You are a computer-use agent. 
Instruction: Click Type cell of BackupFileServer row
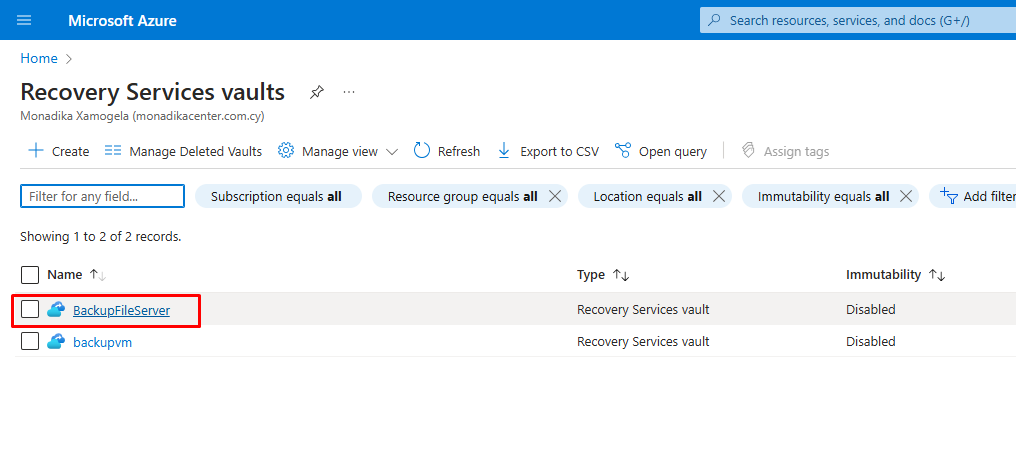click(x=643, y=310)
